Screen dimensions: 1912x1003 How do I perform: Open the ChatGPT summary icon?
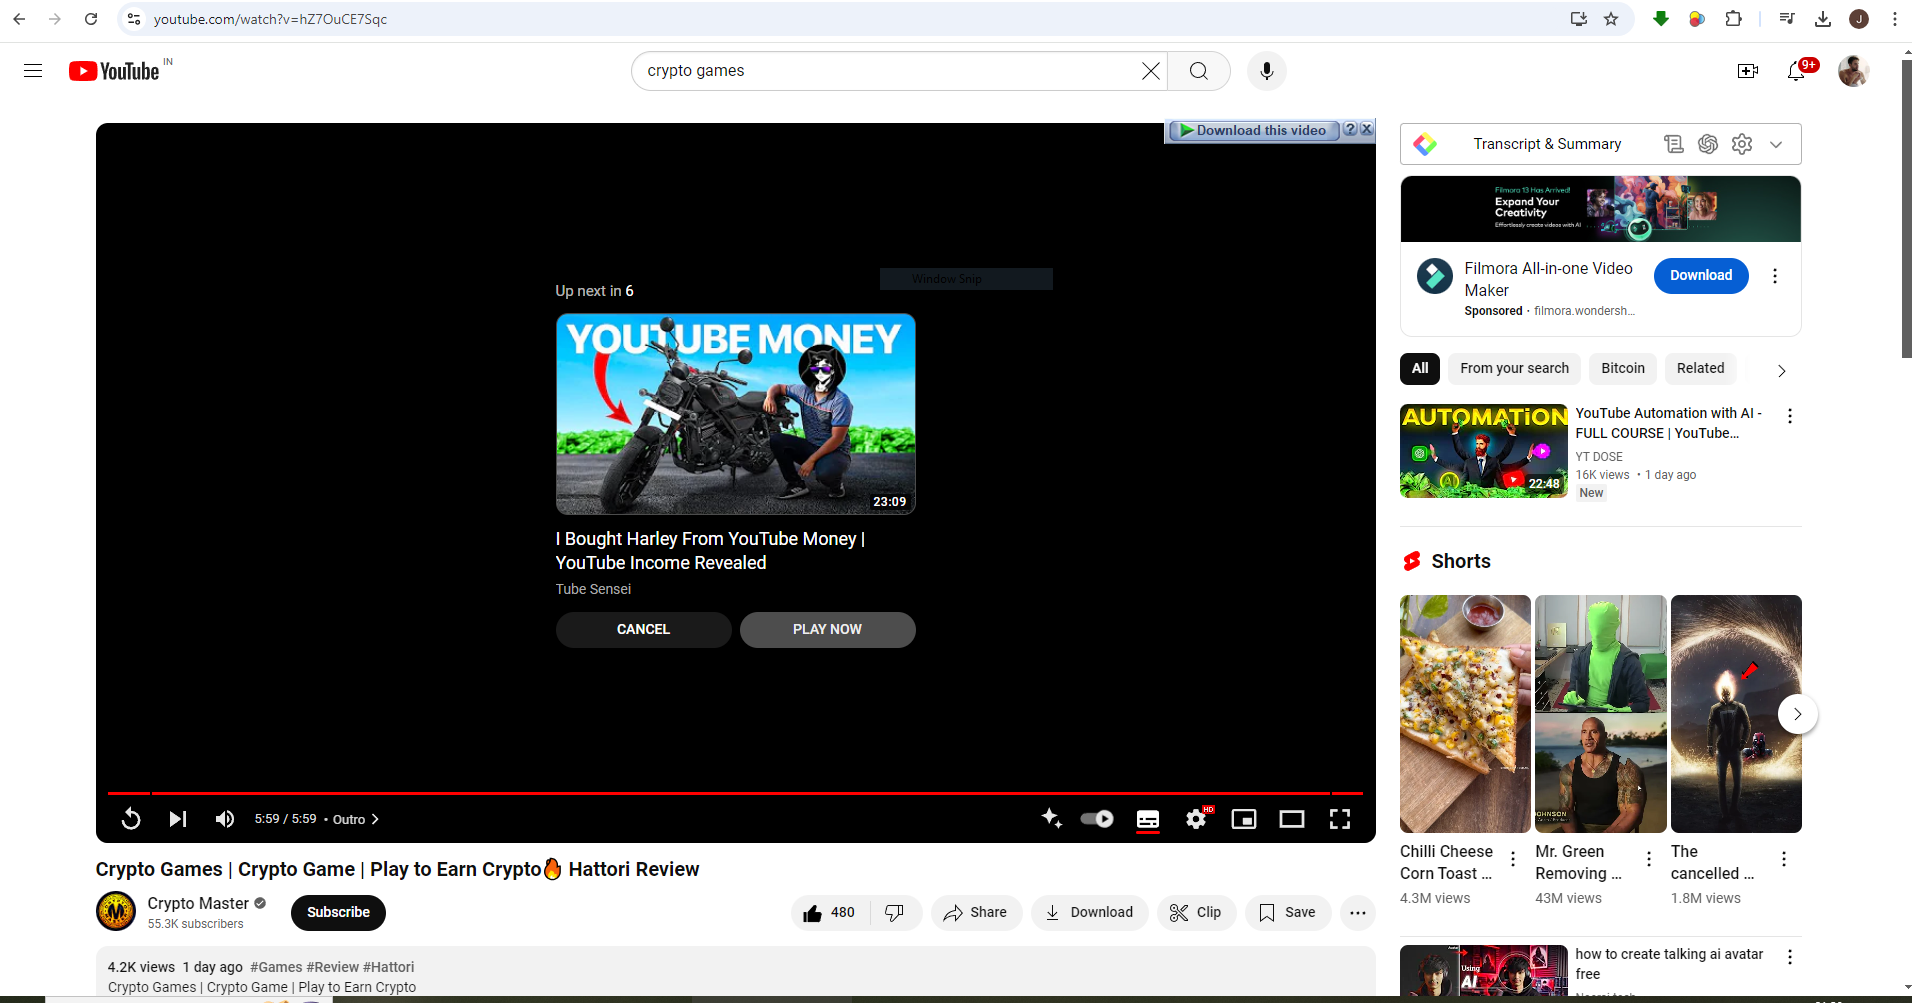(x=1708, y=144)
